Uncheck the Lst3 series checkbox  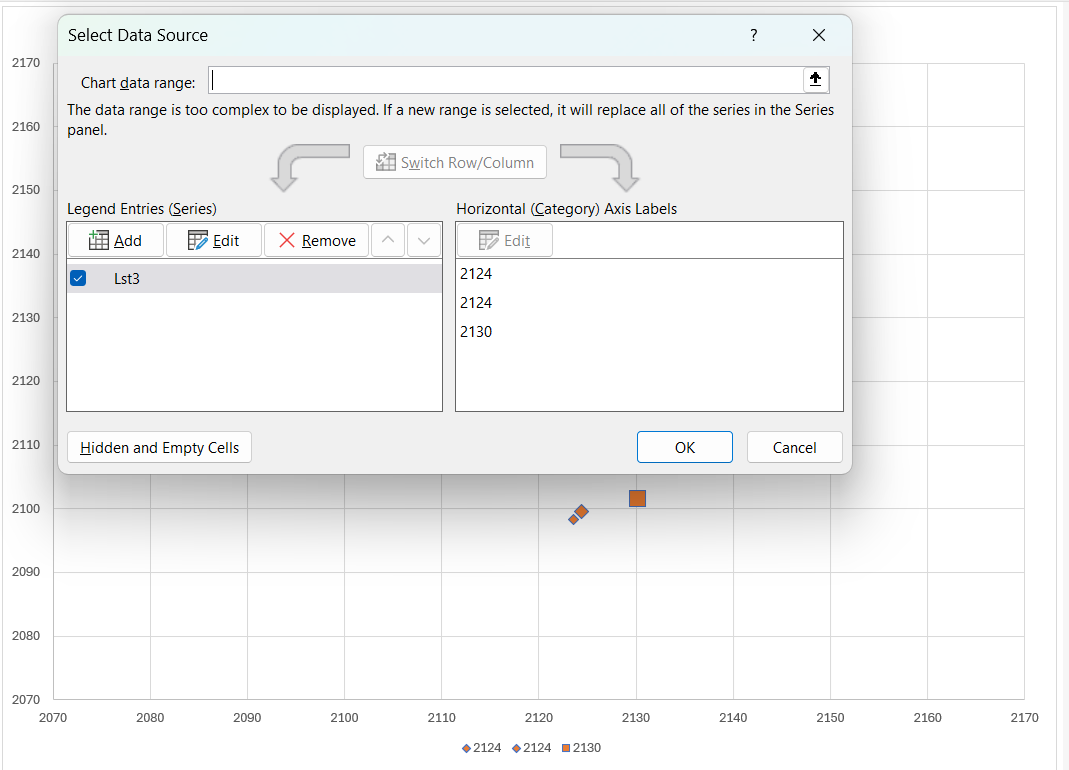coord(78,278)
